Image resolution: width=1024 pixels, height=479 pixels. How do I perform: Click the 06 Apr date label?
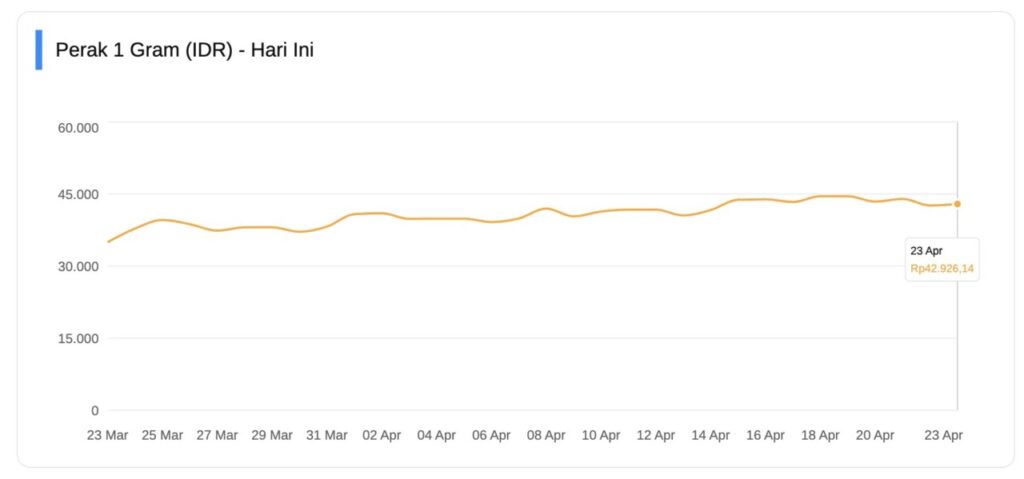tap(491, 436)
